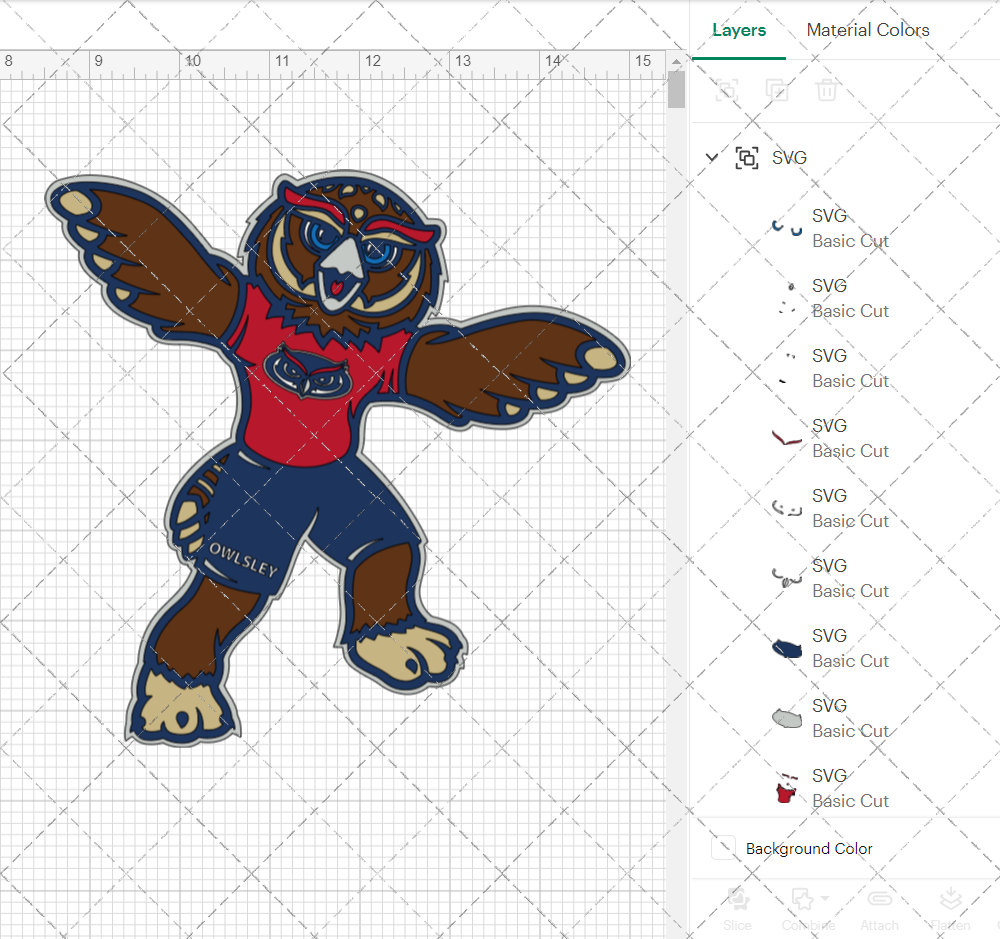Click the Delete trash can icon
Screen dimensions: 1000x939
click(x=827, y=90)
